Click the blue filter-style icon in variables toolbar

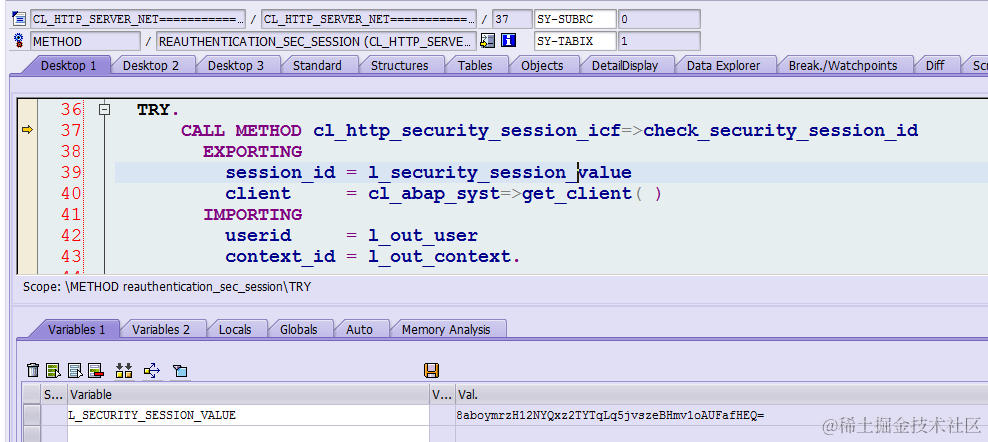point(180,370)
